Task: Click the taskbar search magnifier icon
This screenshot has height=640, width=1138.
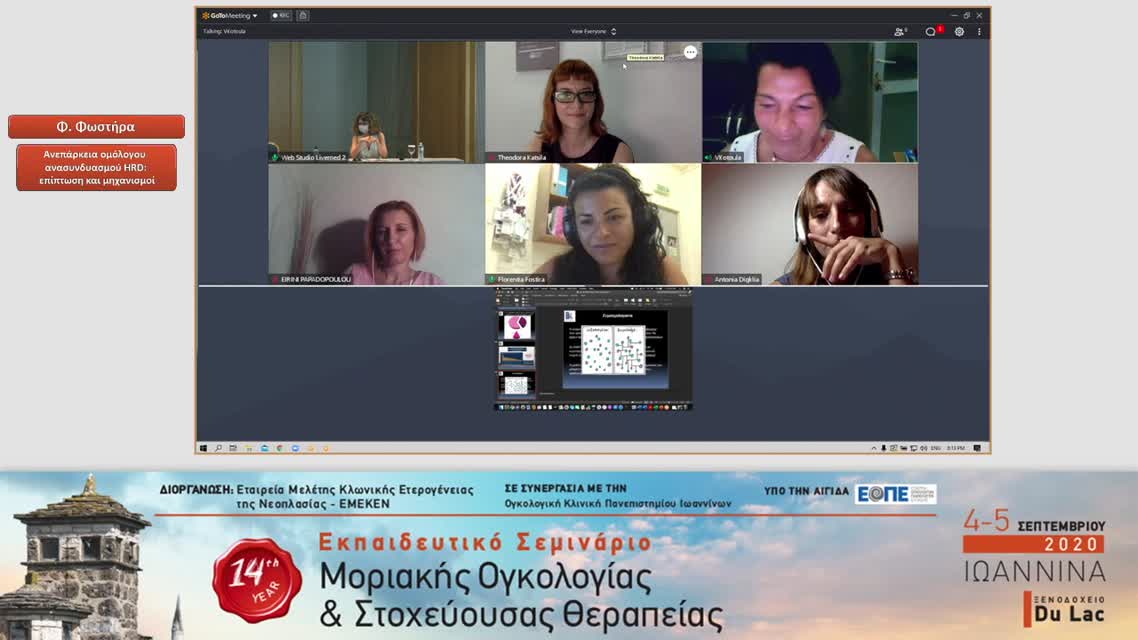Action: pos(217,448)
